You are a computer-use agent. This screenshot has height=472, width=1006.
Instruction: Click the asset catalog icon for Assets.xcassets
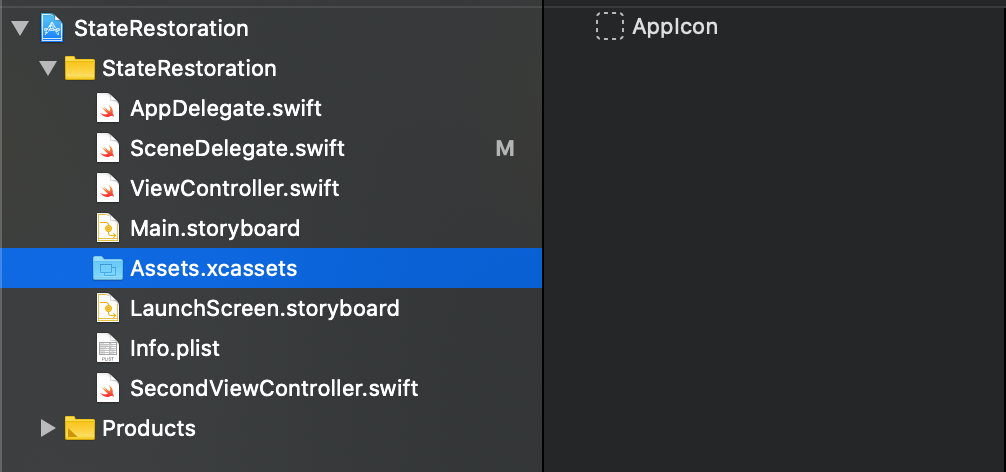pyautogui.click(x=108, y=268)
